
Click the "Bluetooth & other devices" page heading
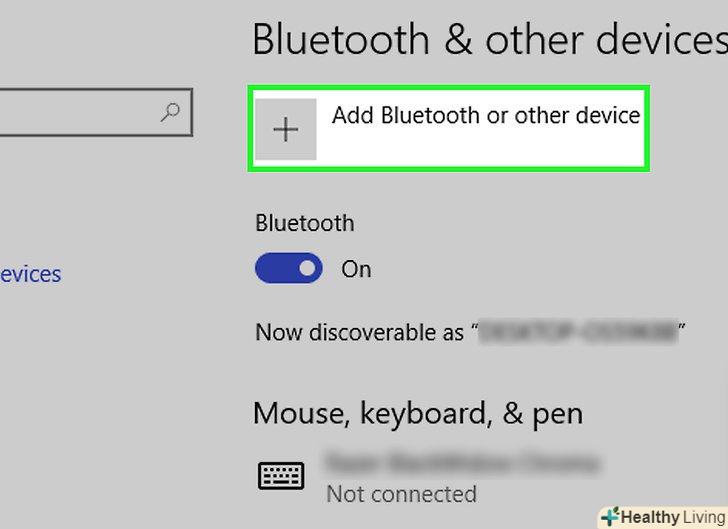click(x=489, y=40)
